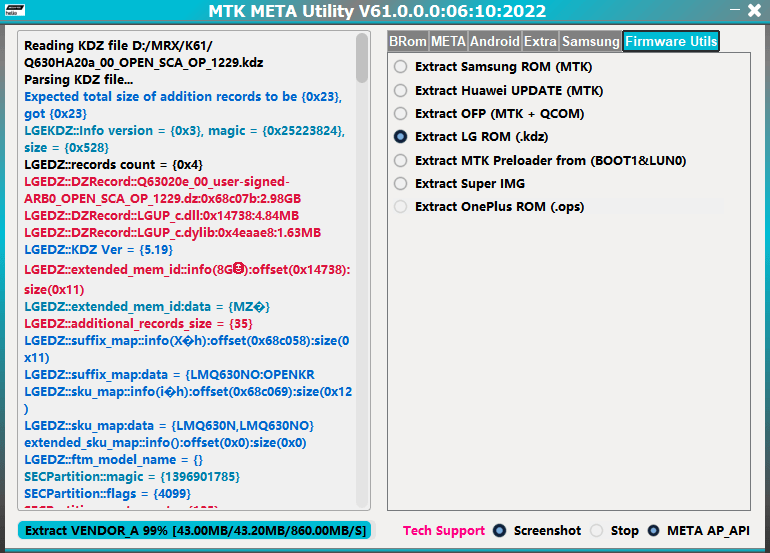770x553 pixels.
Task: Click log entry LGUP_c.dll DZRecord
Action: (162, 216)
